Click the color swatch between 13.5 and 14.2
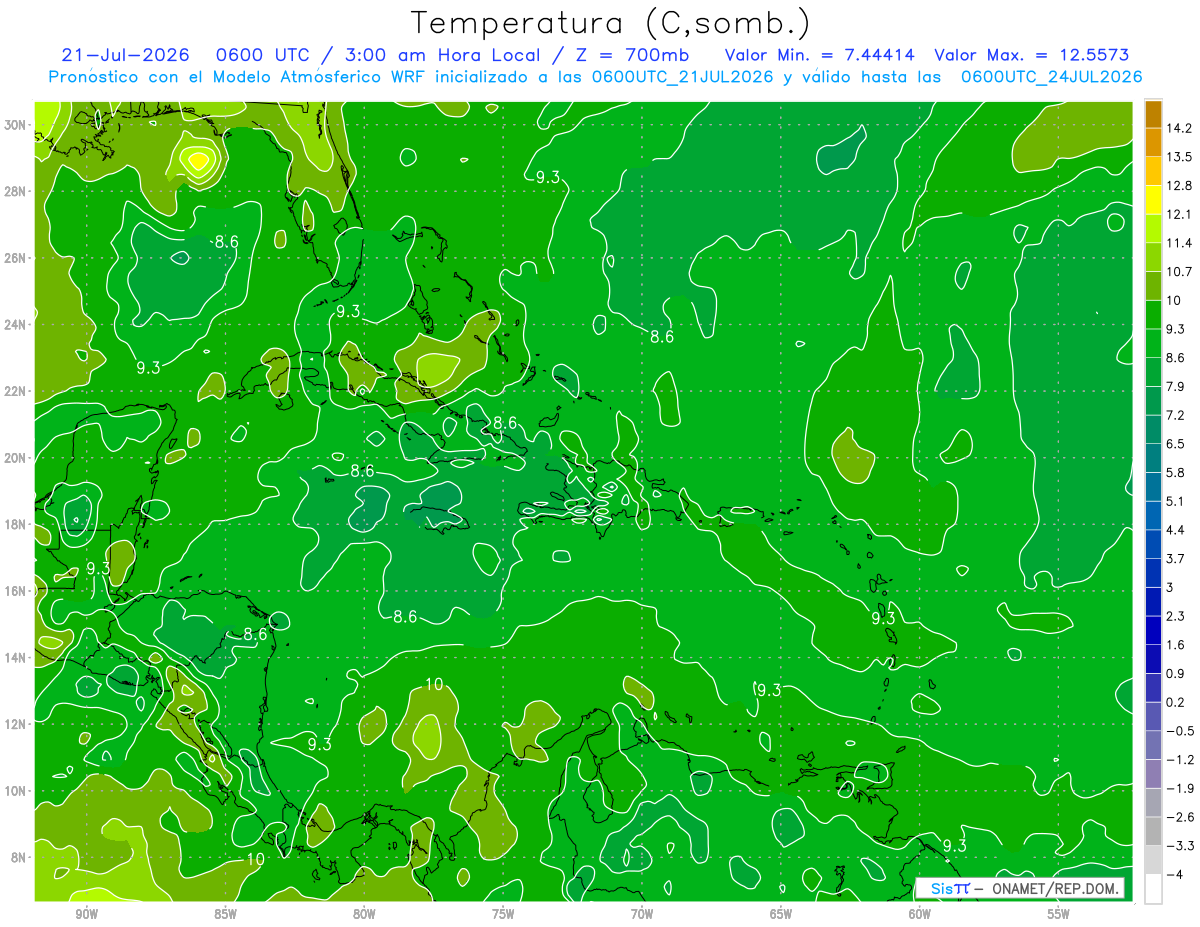 tap(1153, 143)
